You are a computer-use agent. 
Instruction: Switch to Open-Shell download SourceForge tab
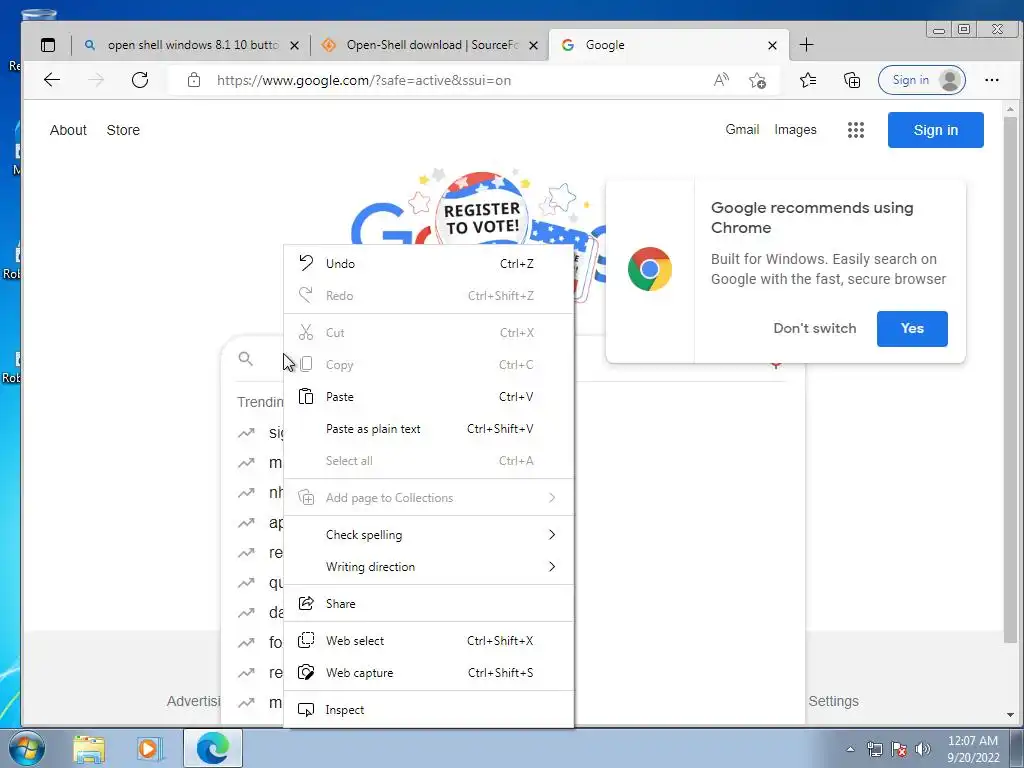click(431, 45)
